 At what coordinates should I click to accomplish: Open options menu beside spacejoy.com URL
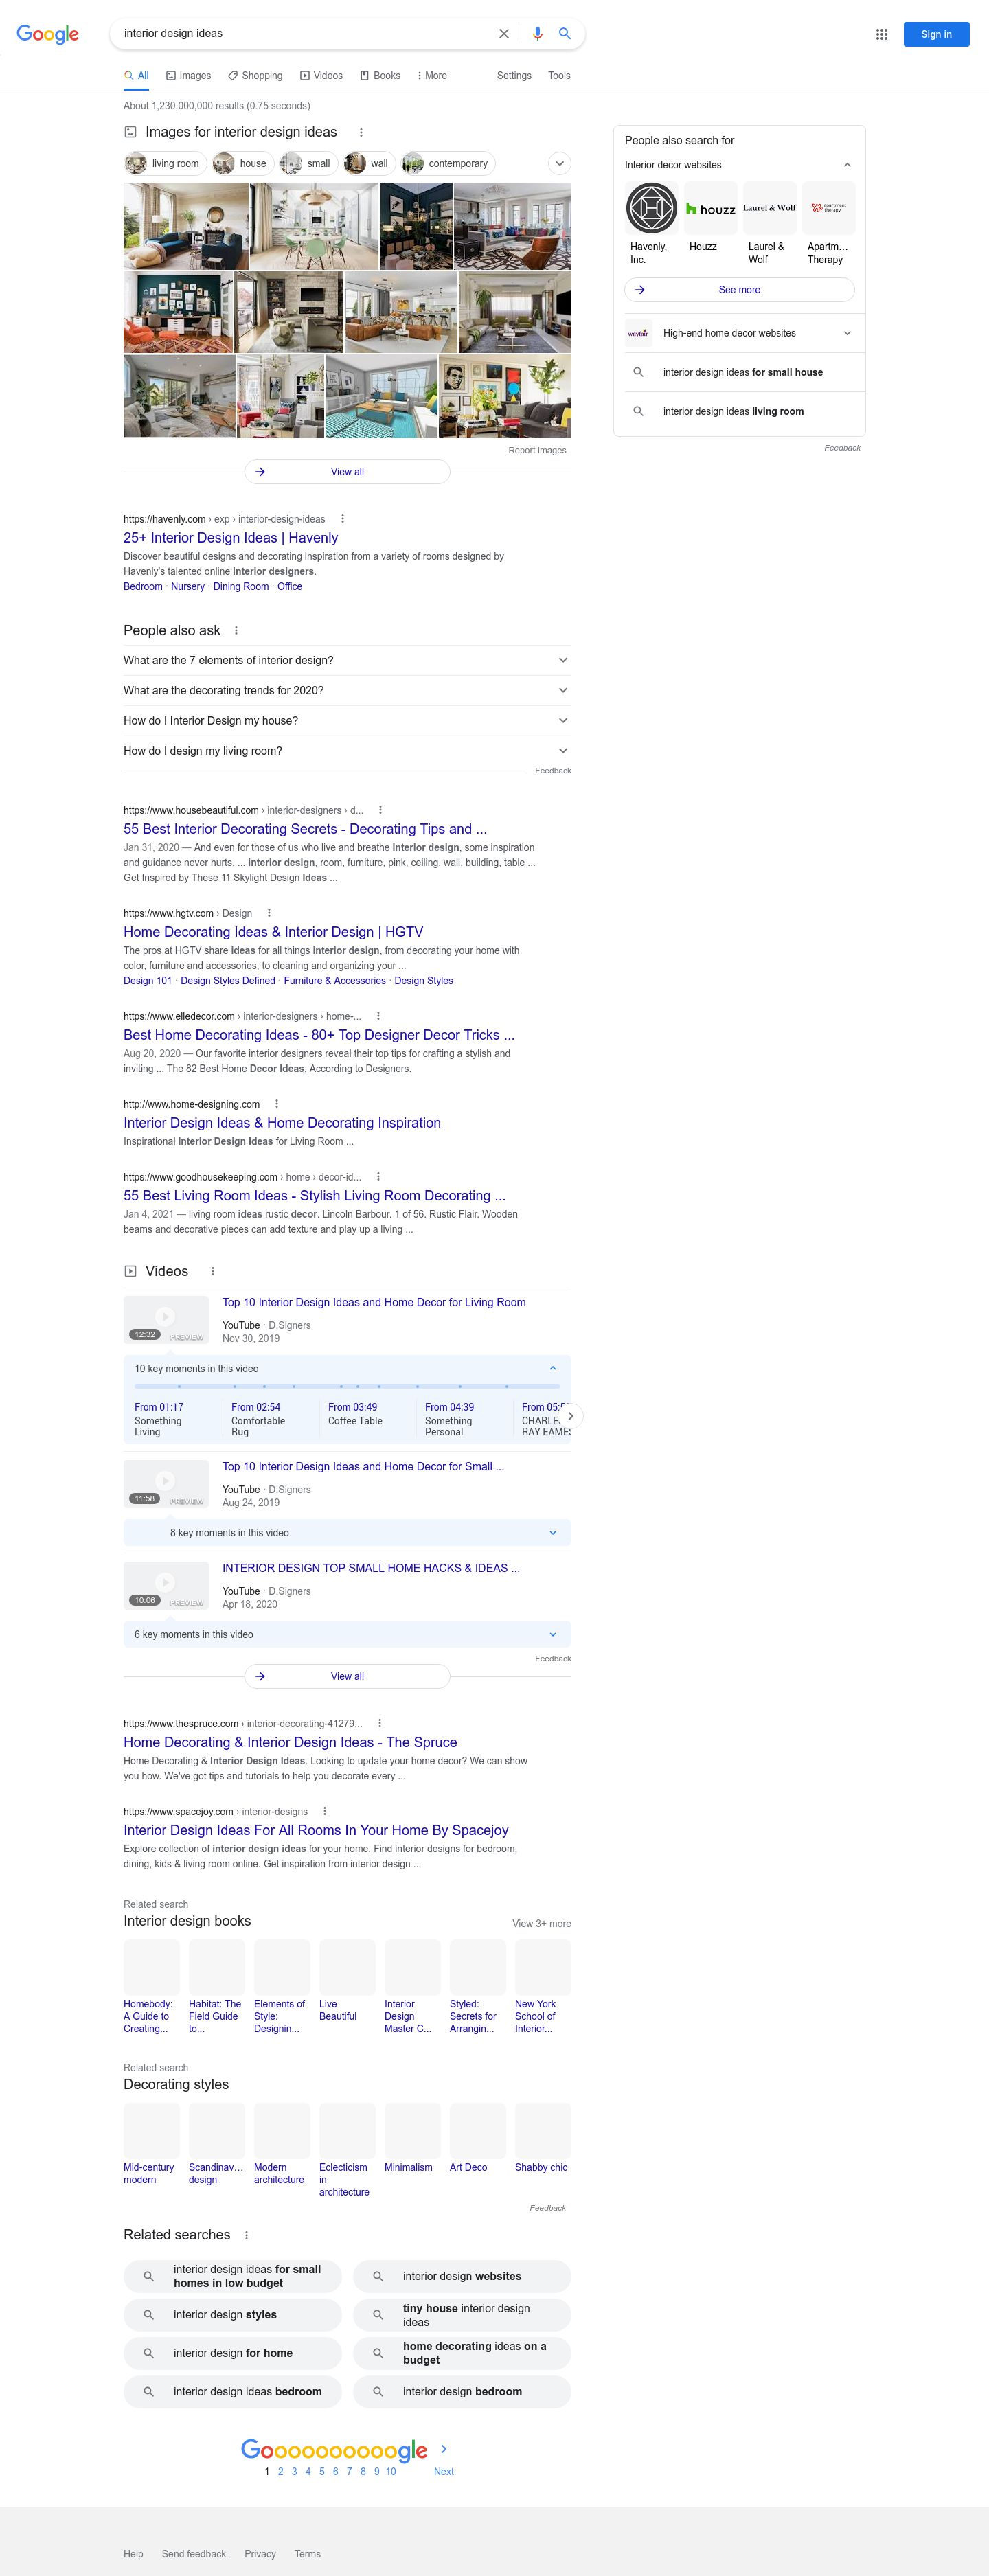click(324, 1811)
